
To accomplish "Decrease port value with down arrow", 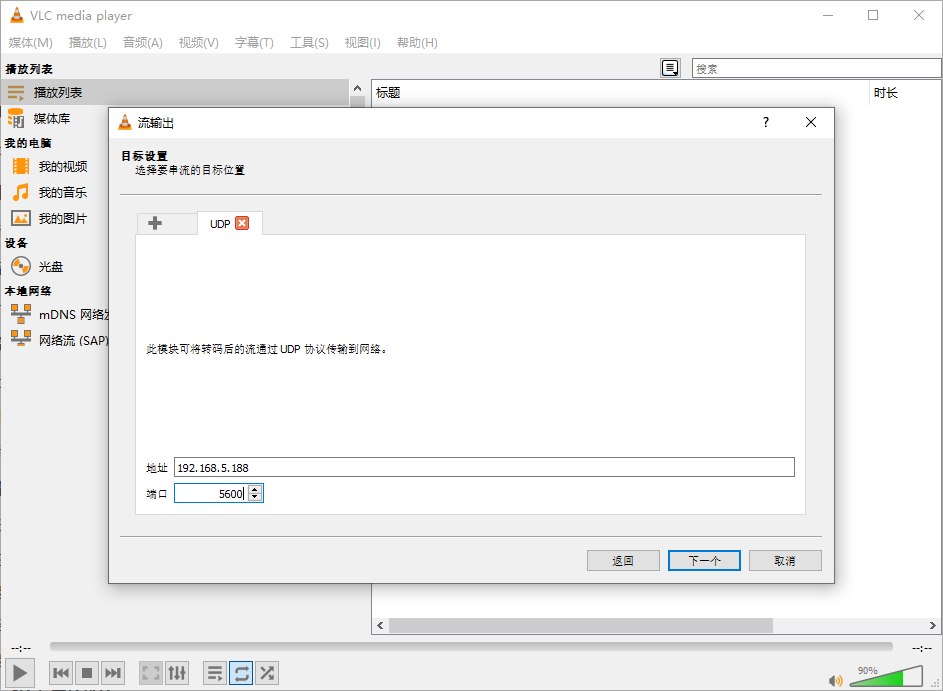I will [255, 497].
